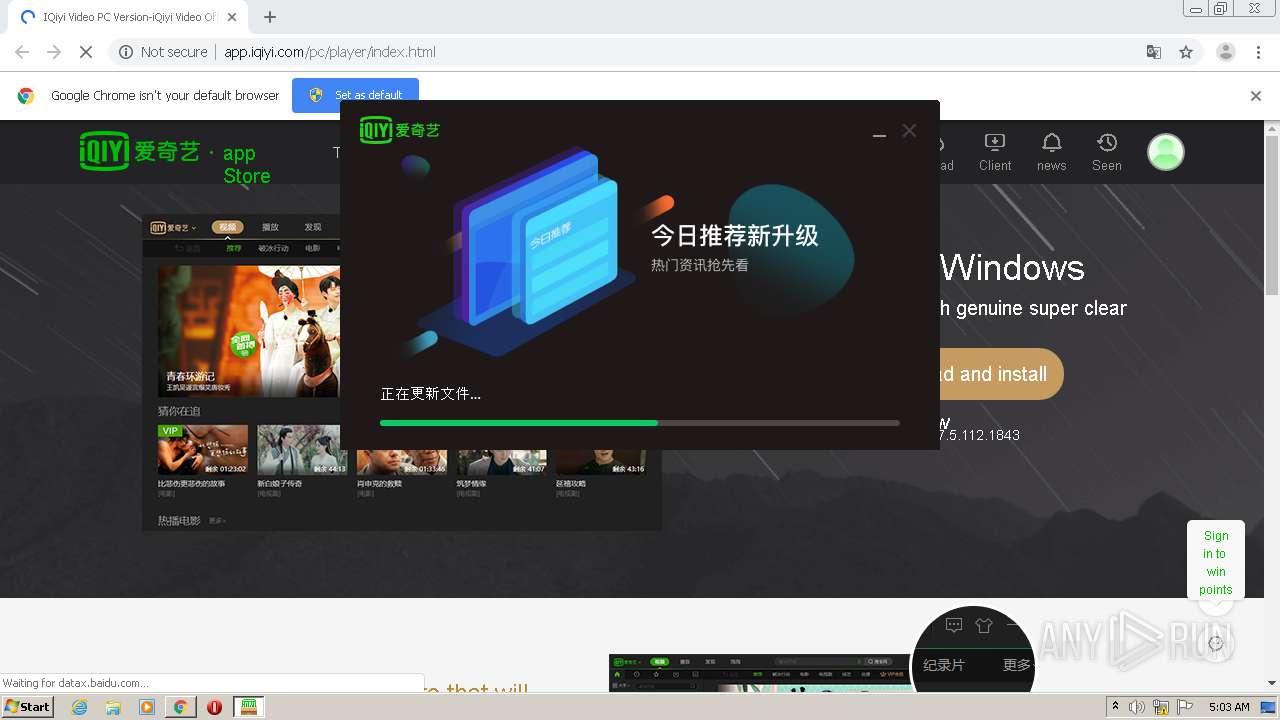Go back in browser history
Viewport: 1280px width, 720px height.
point(22,52)
